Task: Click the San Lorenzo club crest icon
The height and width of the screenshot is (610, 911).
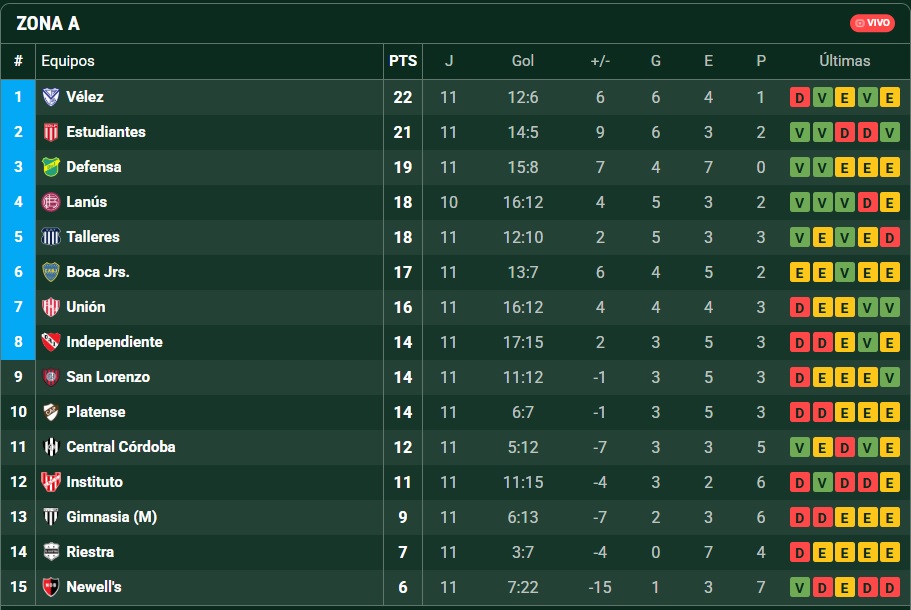Action: coord(51,377)
